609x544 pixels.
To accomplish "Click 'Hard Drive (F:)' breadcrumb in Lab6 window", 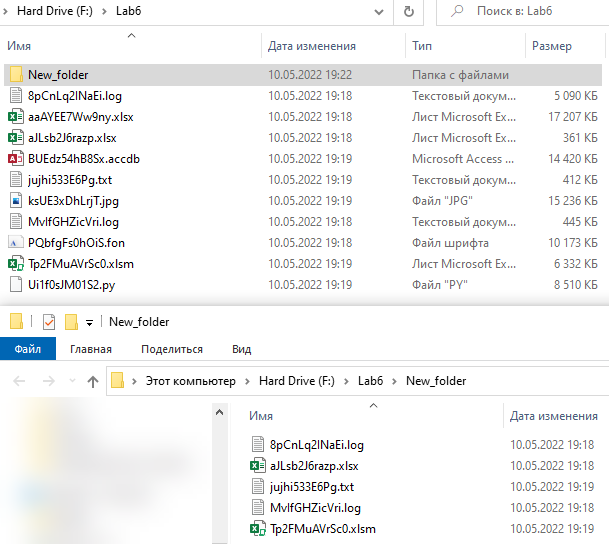I will 55,11.
